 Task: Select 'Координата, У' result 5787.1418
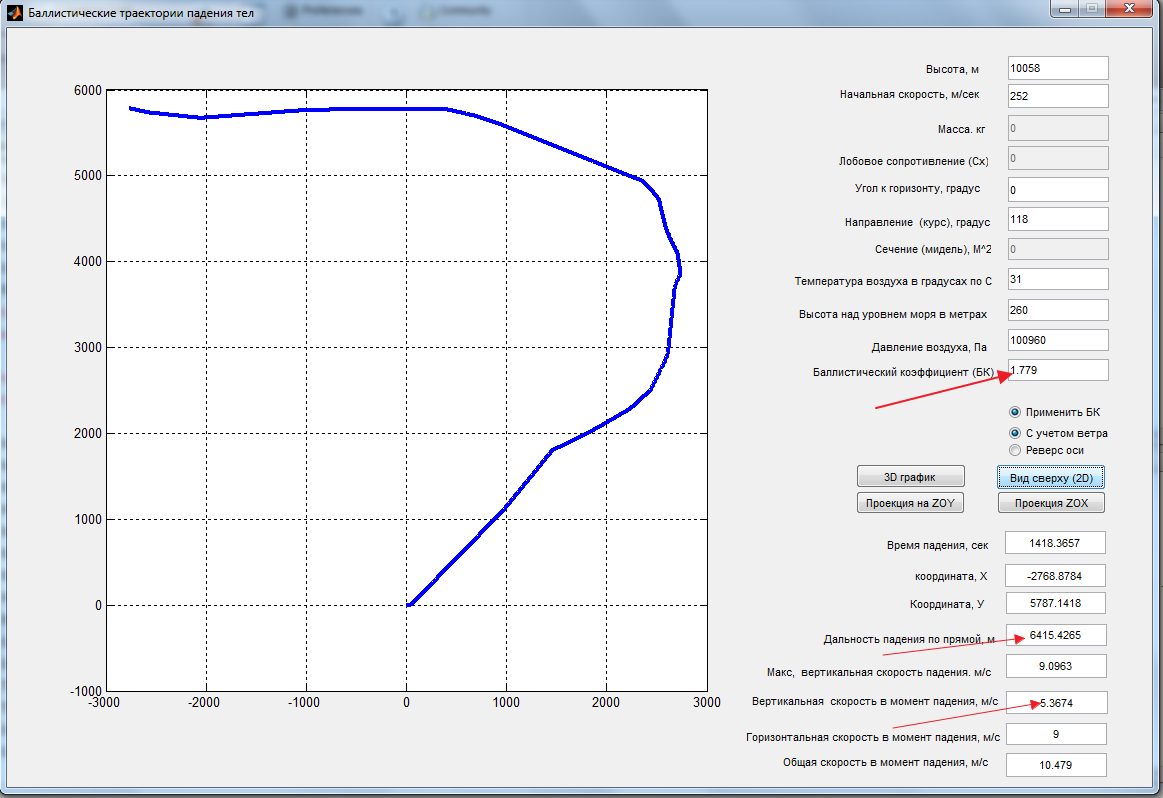[x=1055, y=603]
